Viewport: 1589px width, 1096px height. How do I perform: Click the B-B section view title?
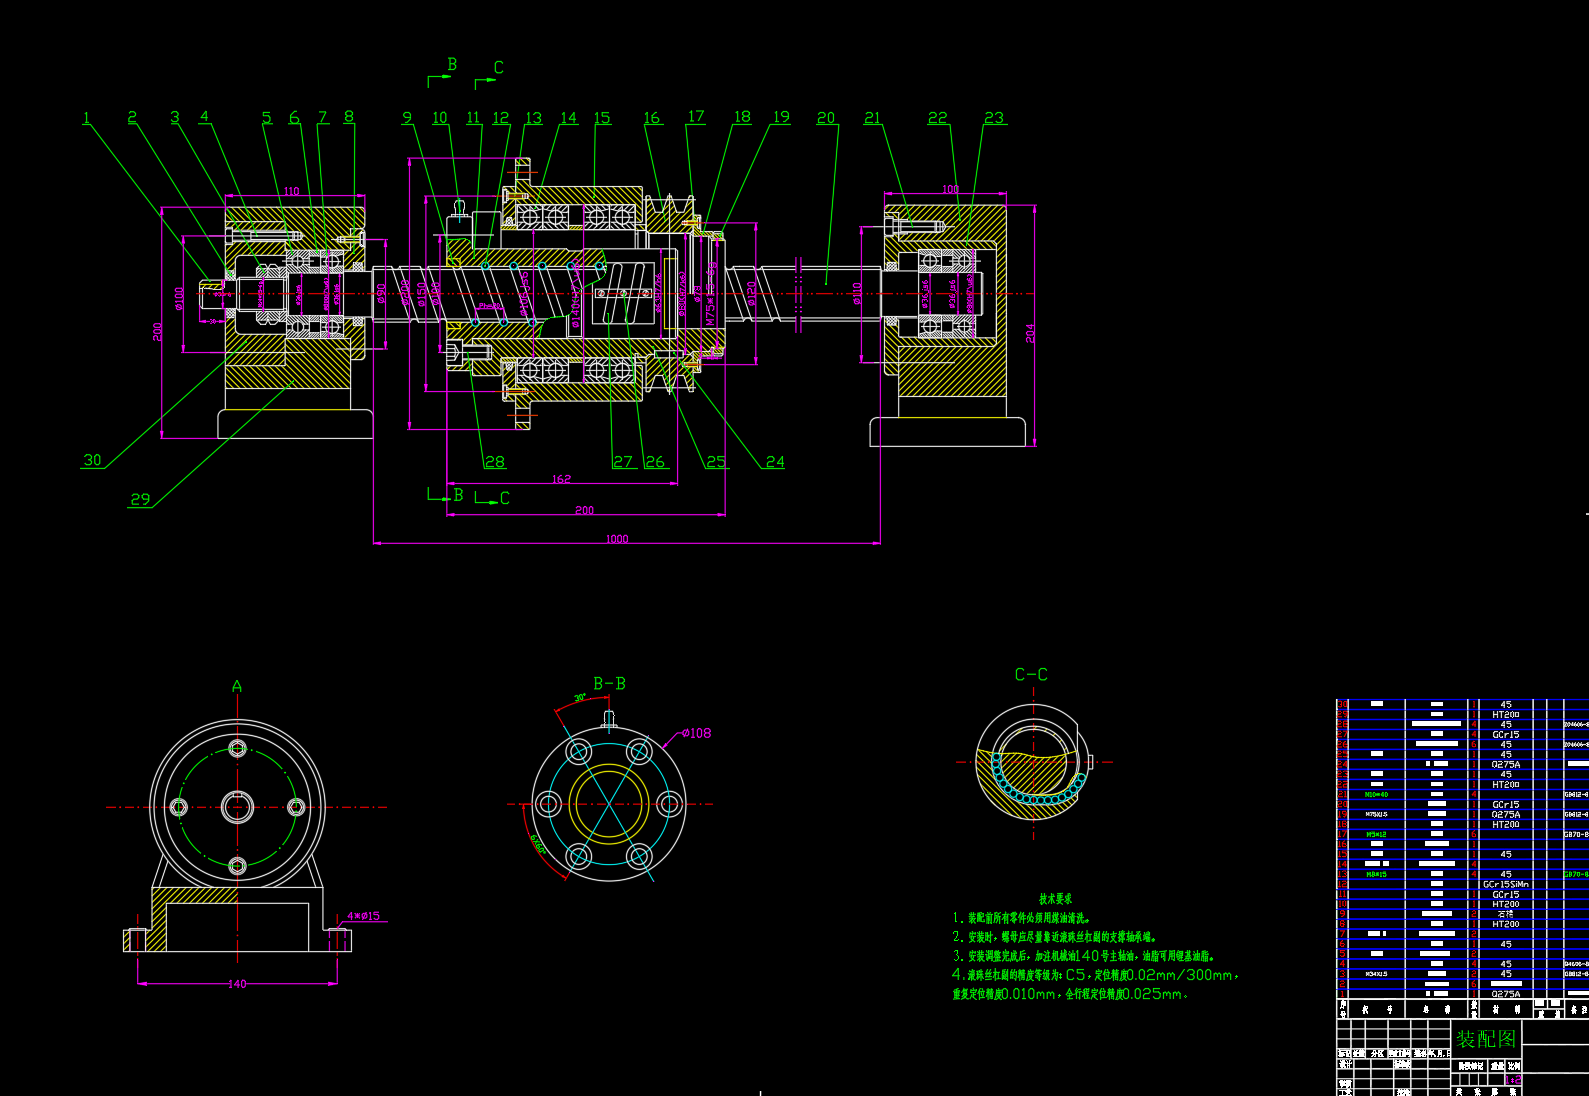609,684
